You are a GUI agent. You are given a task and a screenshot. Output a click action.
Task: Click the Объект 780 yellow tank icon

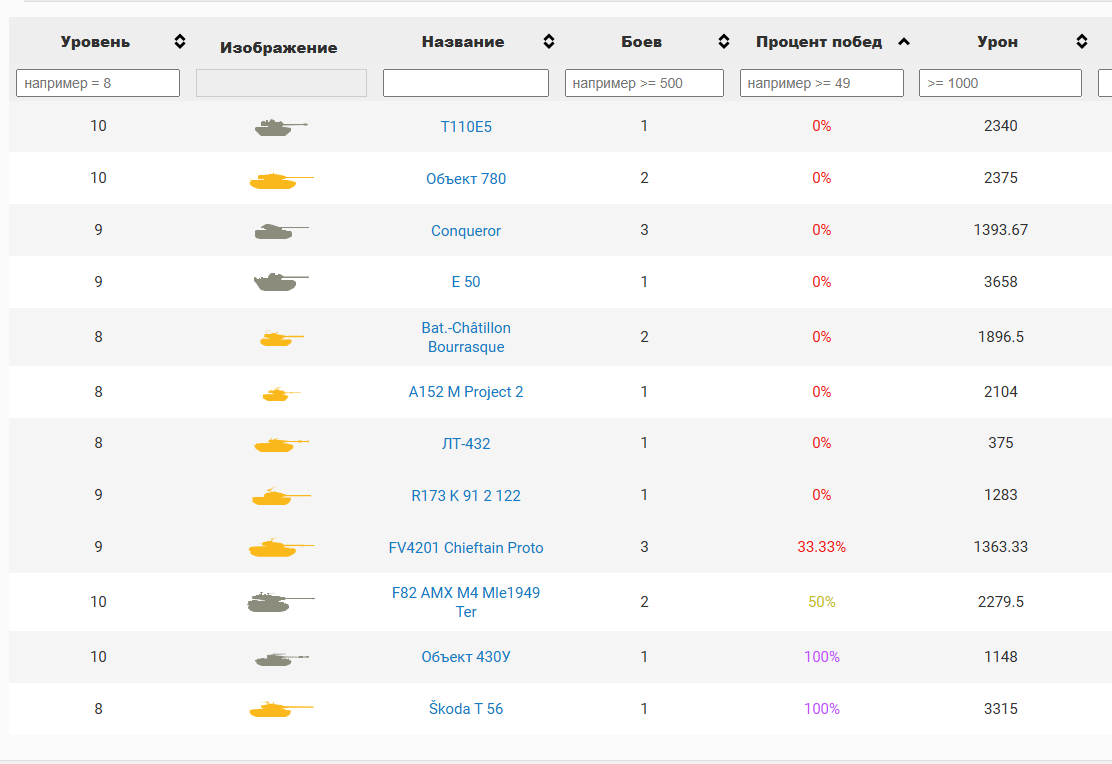click(x=281, y=179)
